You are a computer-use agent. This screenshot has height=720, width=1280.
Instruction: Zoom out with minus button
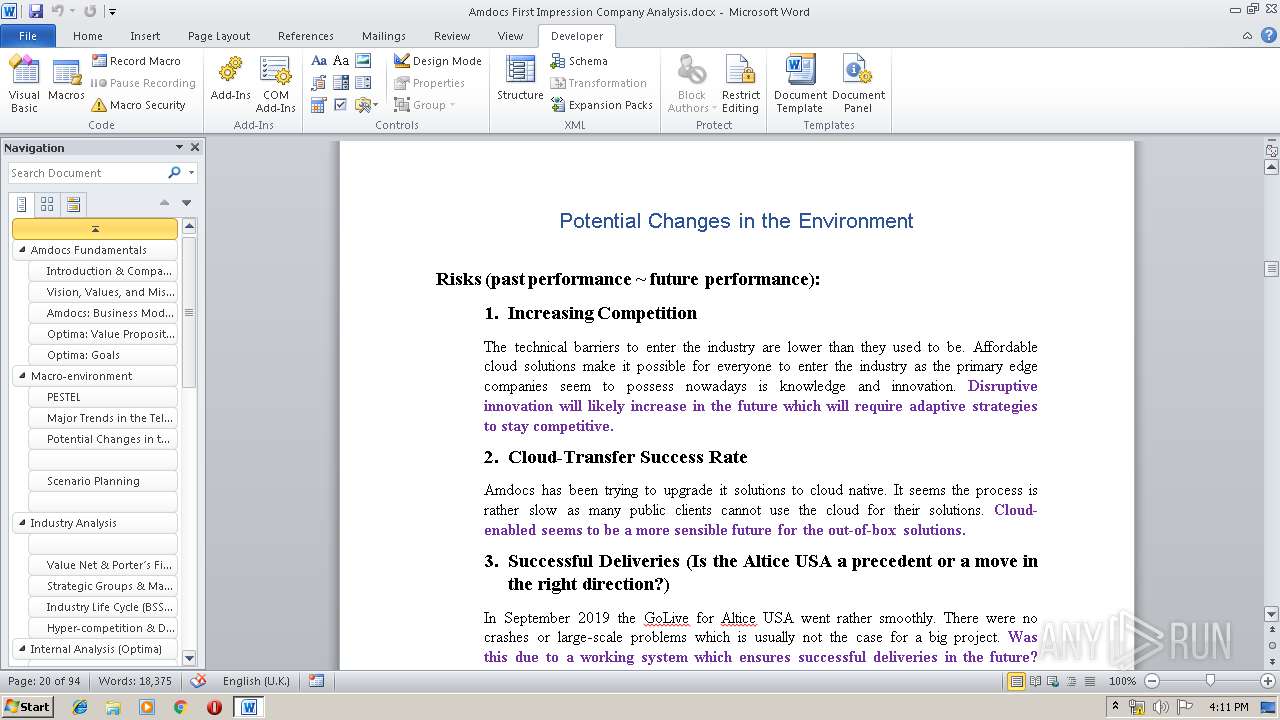(1151, 681)
